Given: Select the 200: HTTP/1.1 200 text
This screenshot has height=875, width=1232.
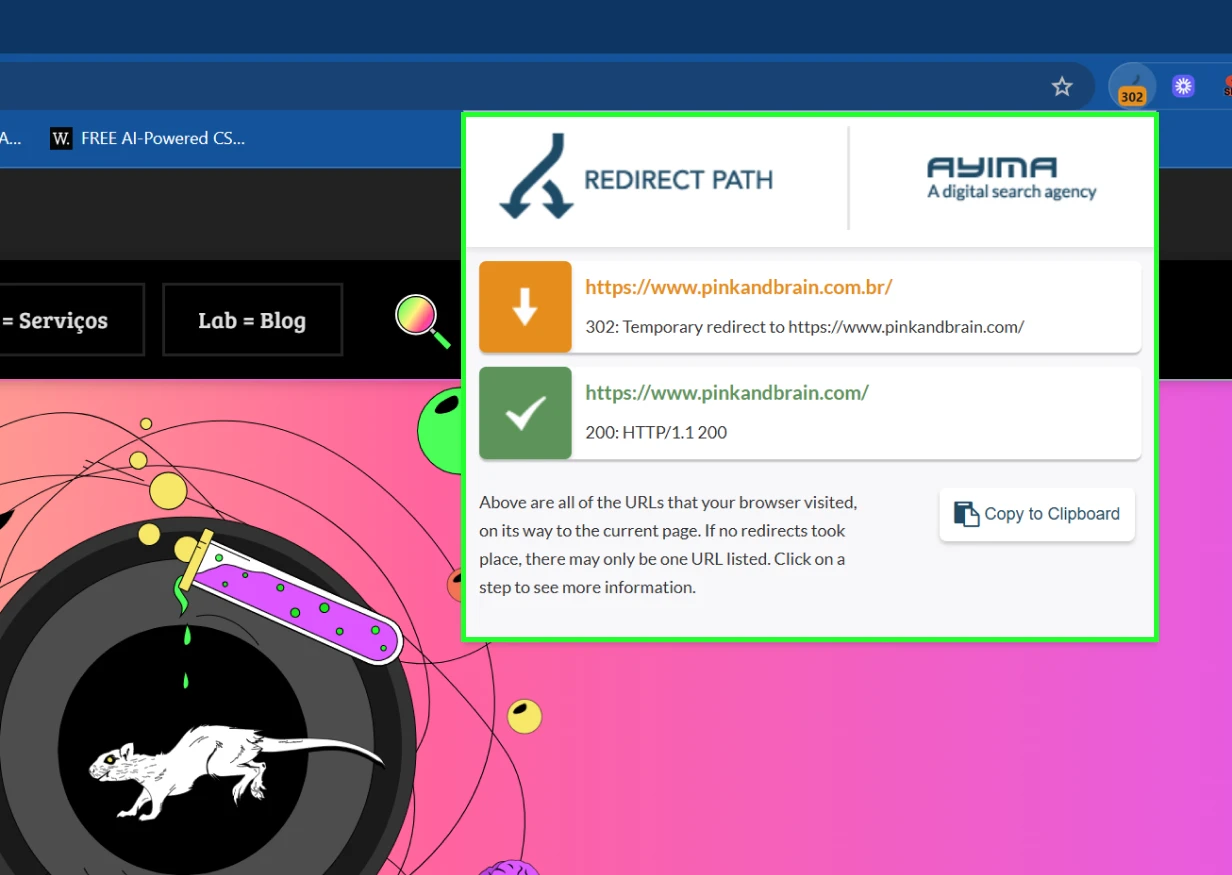Looking at the screenshot, I should pos(656,433).
